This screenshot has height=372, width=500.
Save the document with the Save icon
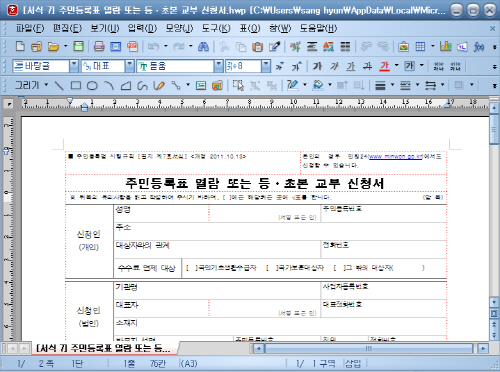point(79,46)
